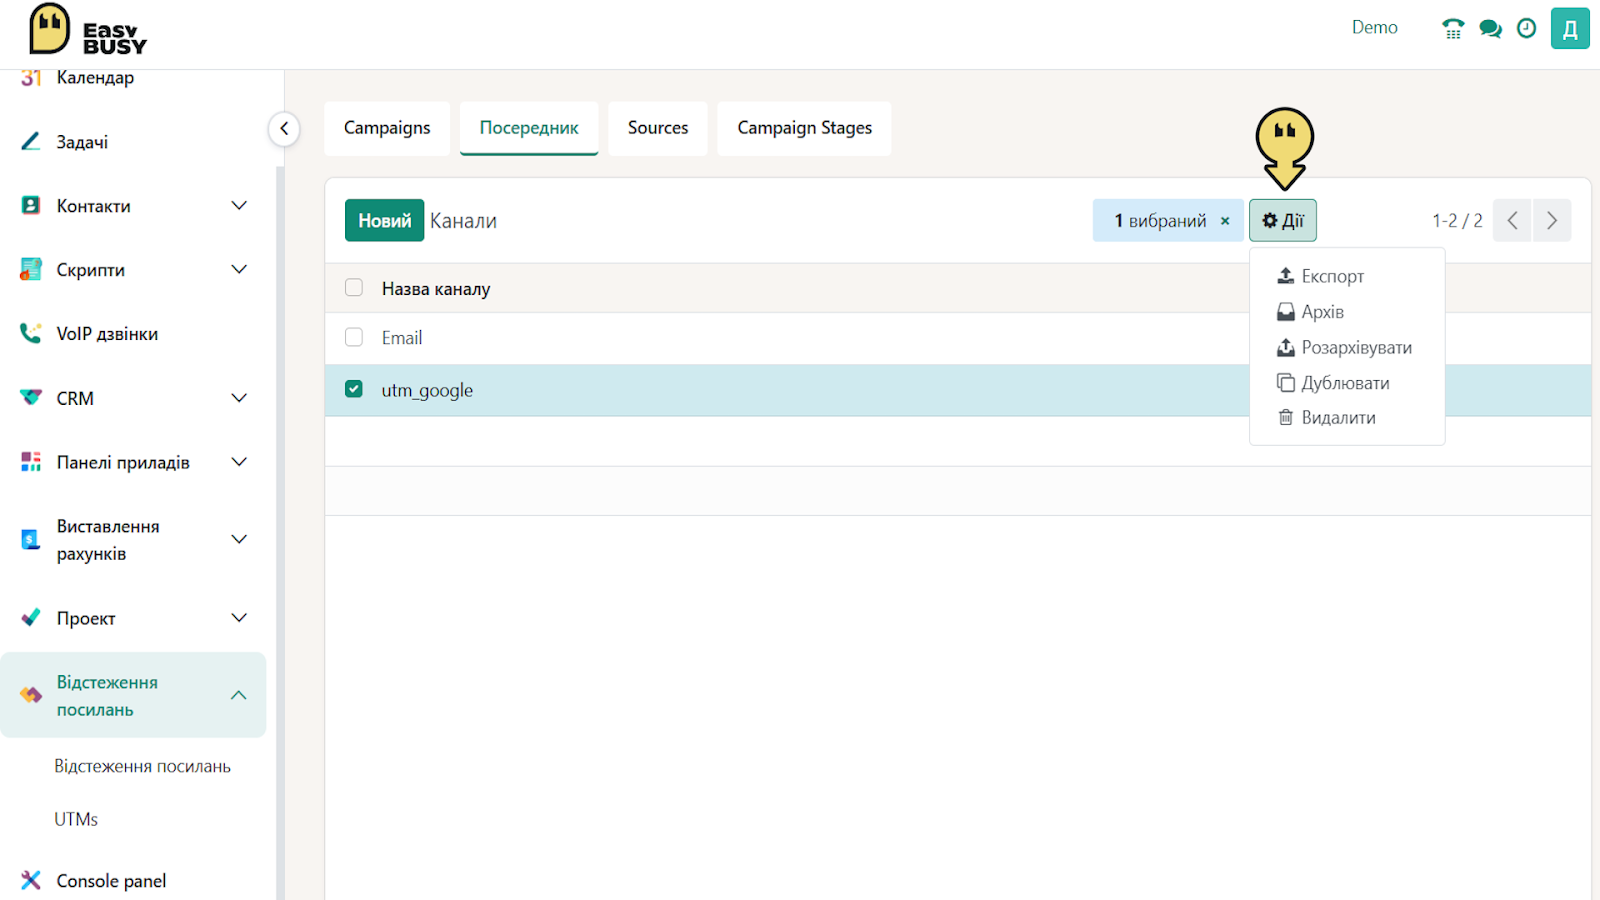Open the Задачі sidebar item

click(82, 142)
